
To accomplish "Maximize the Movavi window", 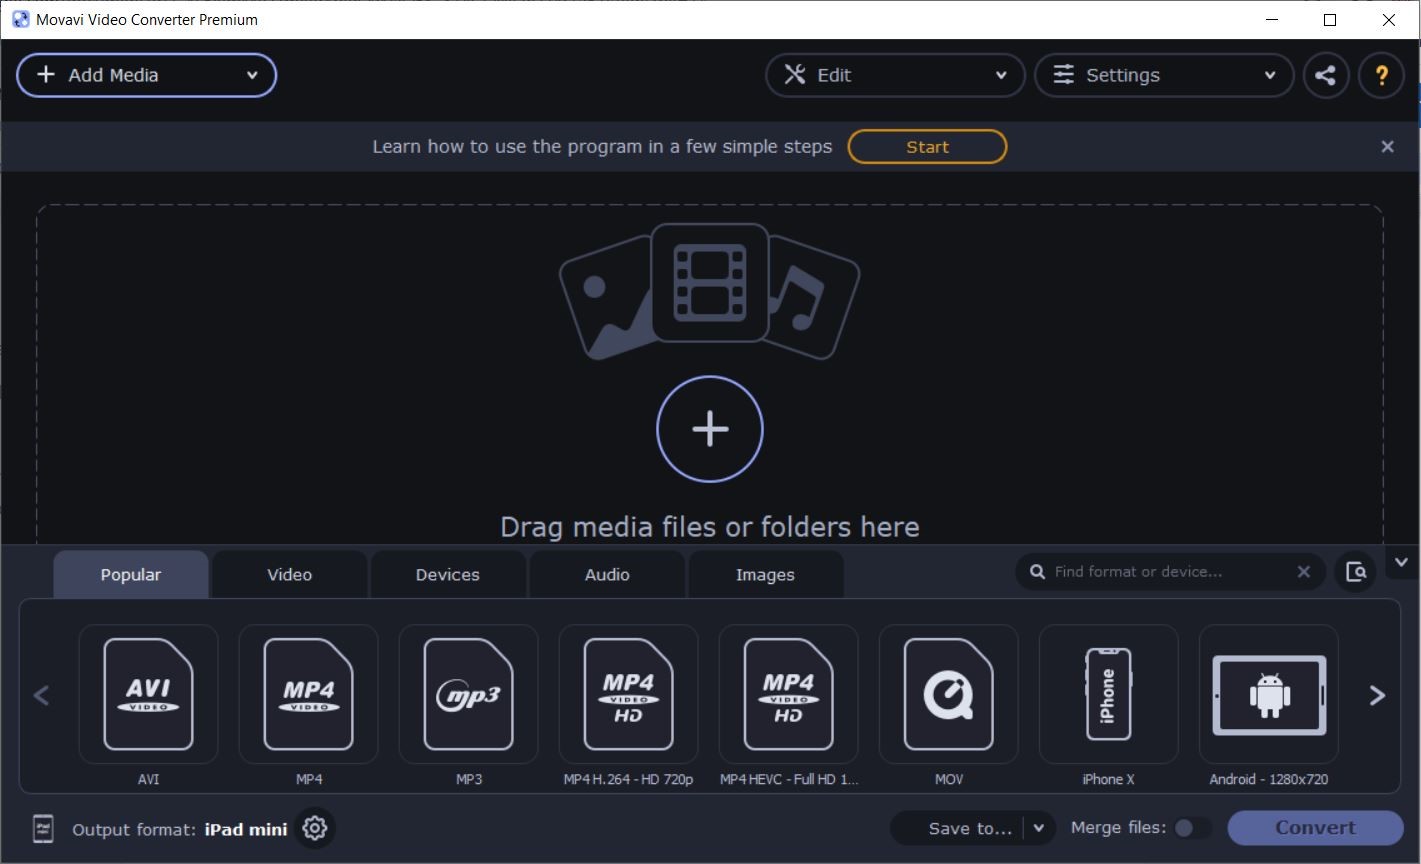I will point(1330,19).
